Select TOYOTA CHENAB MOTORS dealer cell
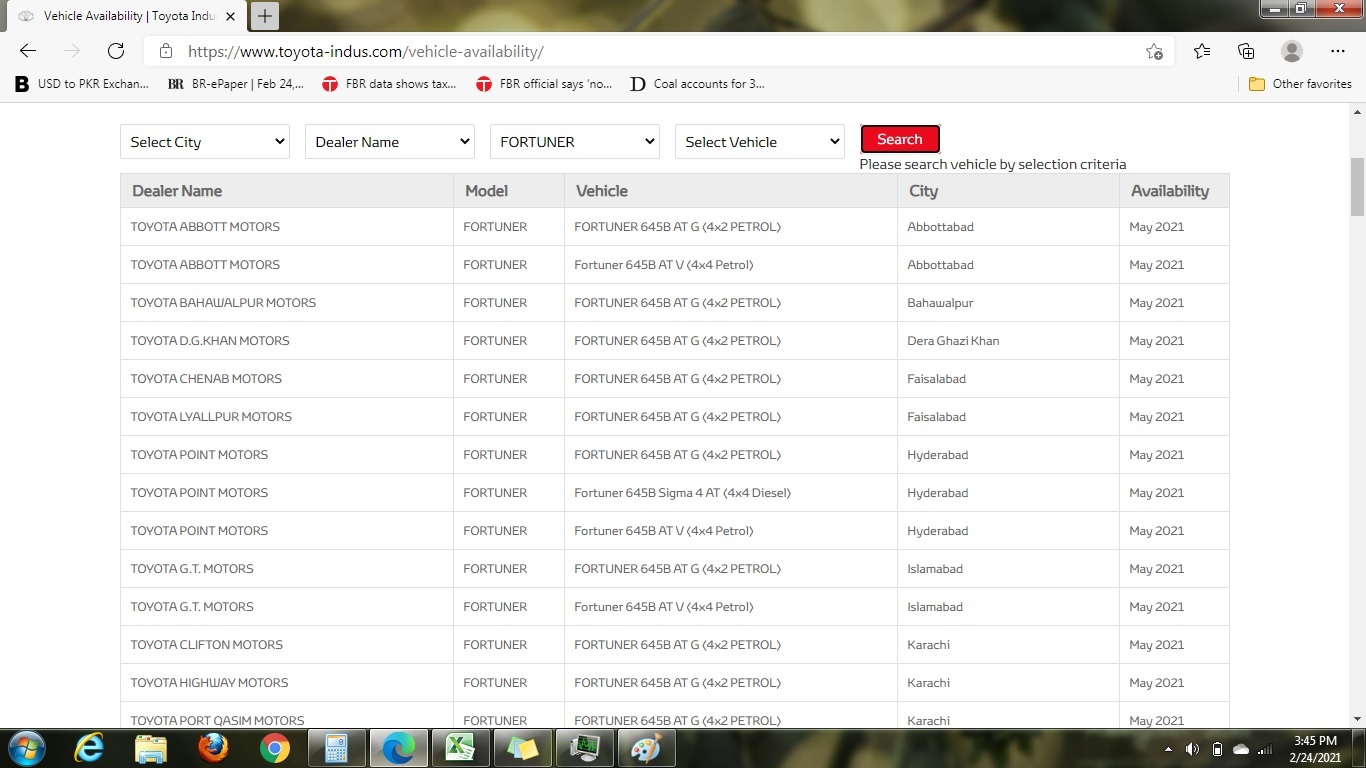Viewport: 1366px width, 768px height. pos(287,379)
